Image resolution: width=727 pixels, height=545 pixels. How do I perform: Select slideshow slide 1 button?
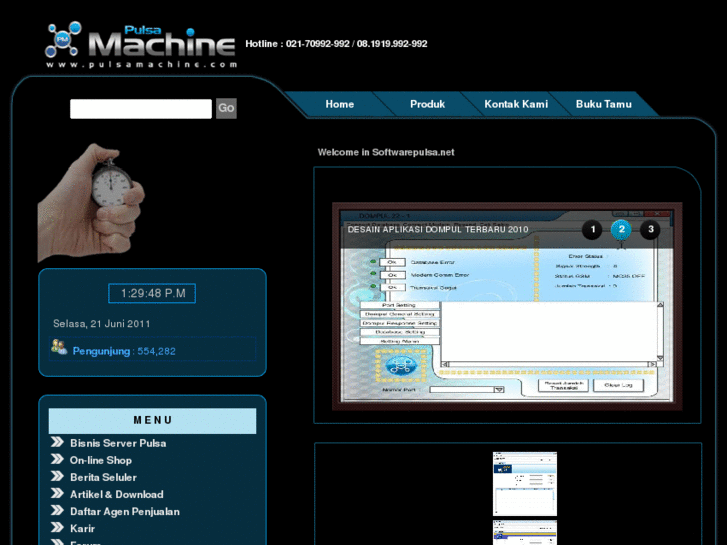(x=592, y=230)
